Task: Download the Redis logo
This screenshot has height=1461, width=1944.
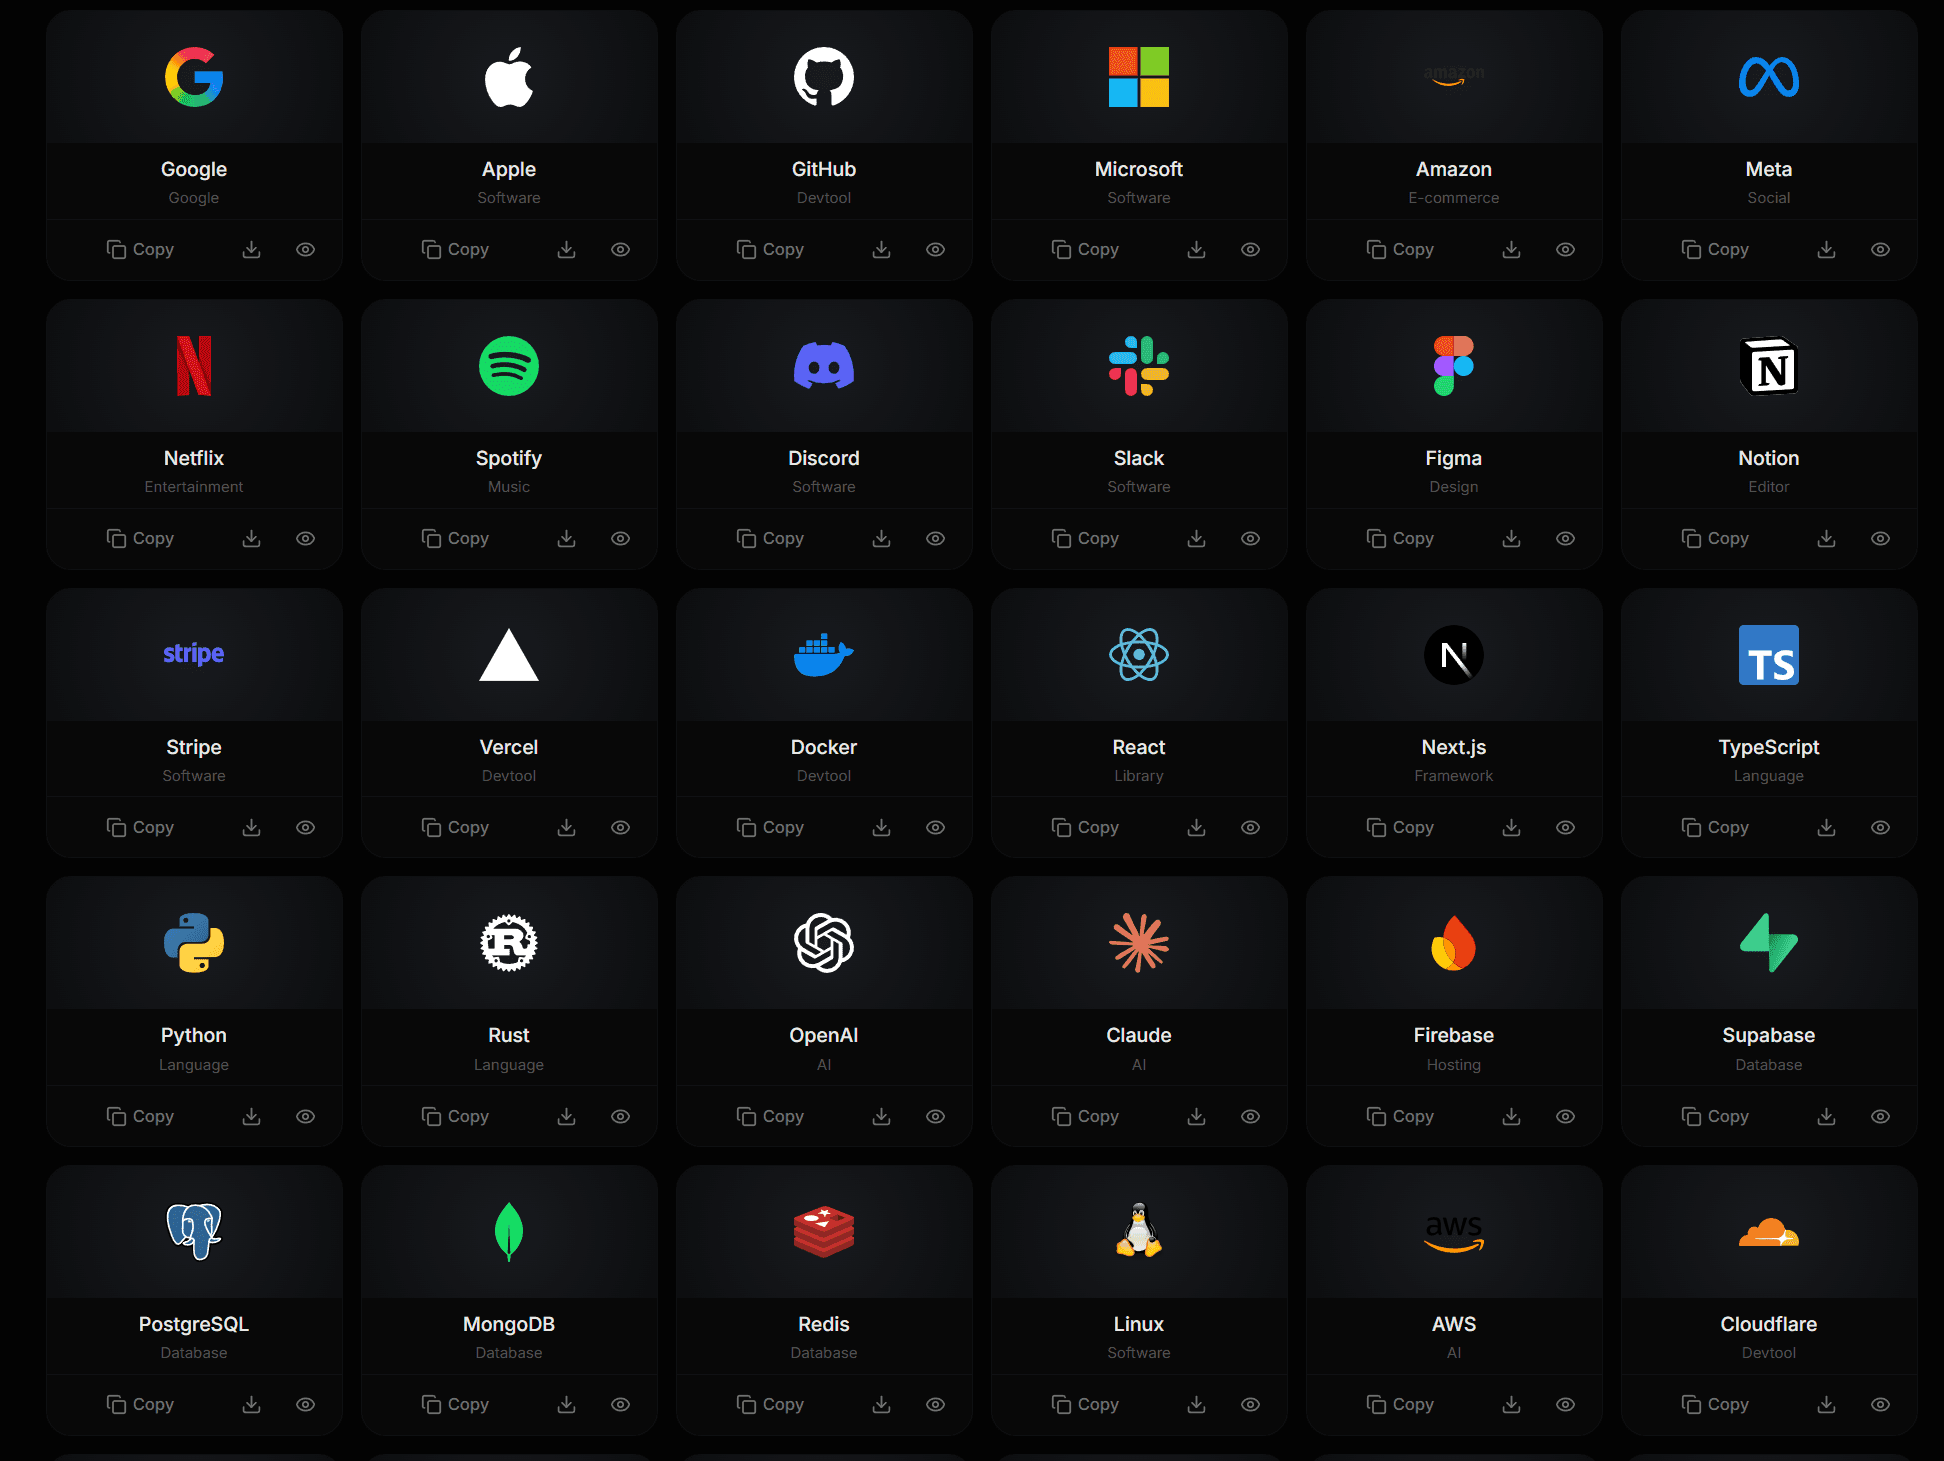Action: point(881,1405)
